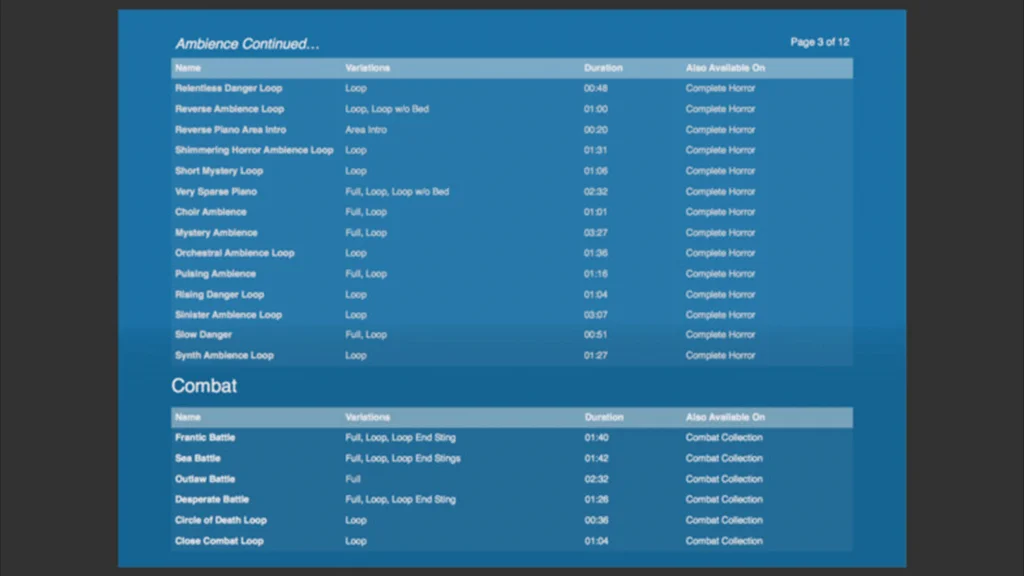Select the 'Mystery Ambience' track name
Viewport: 1024px width, 576px height.
pyautogui.click(x=216, y=233)
